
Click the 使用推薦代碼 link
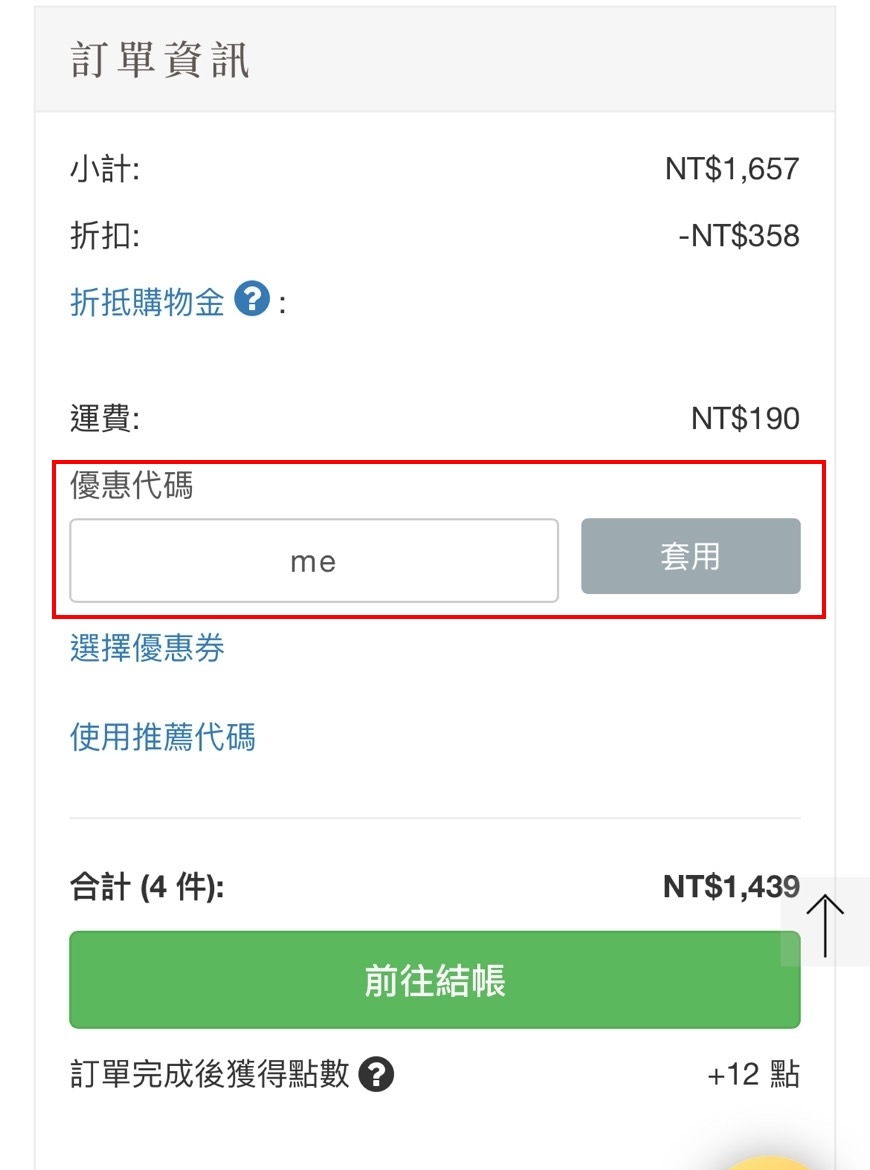point(162,737)
